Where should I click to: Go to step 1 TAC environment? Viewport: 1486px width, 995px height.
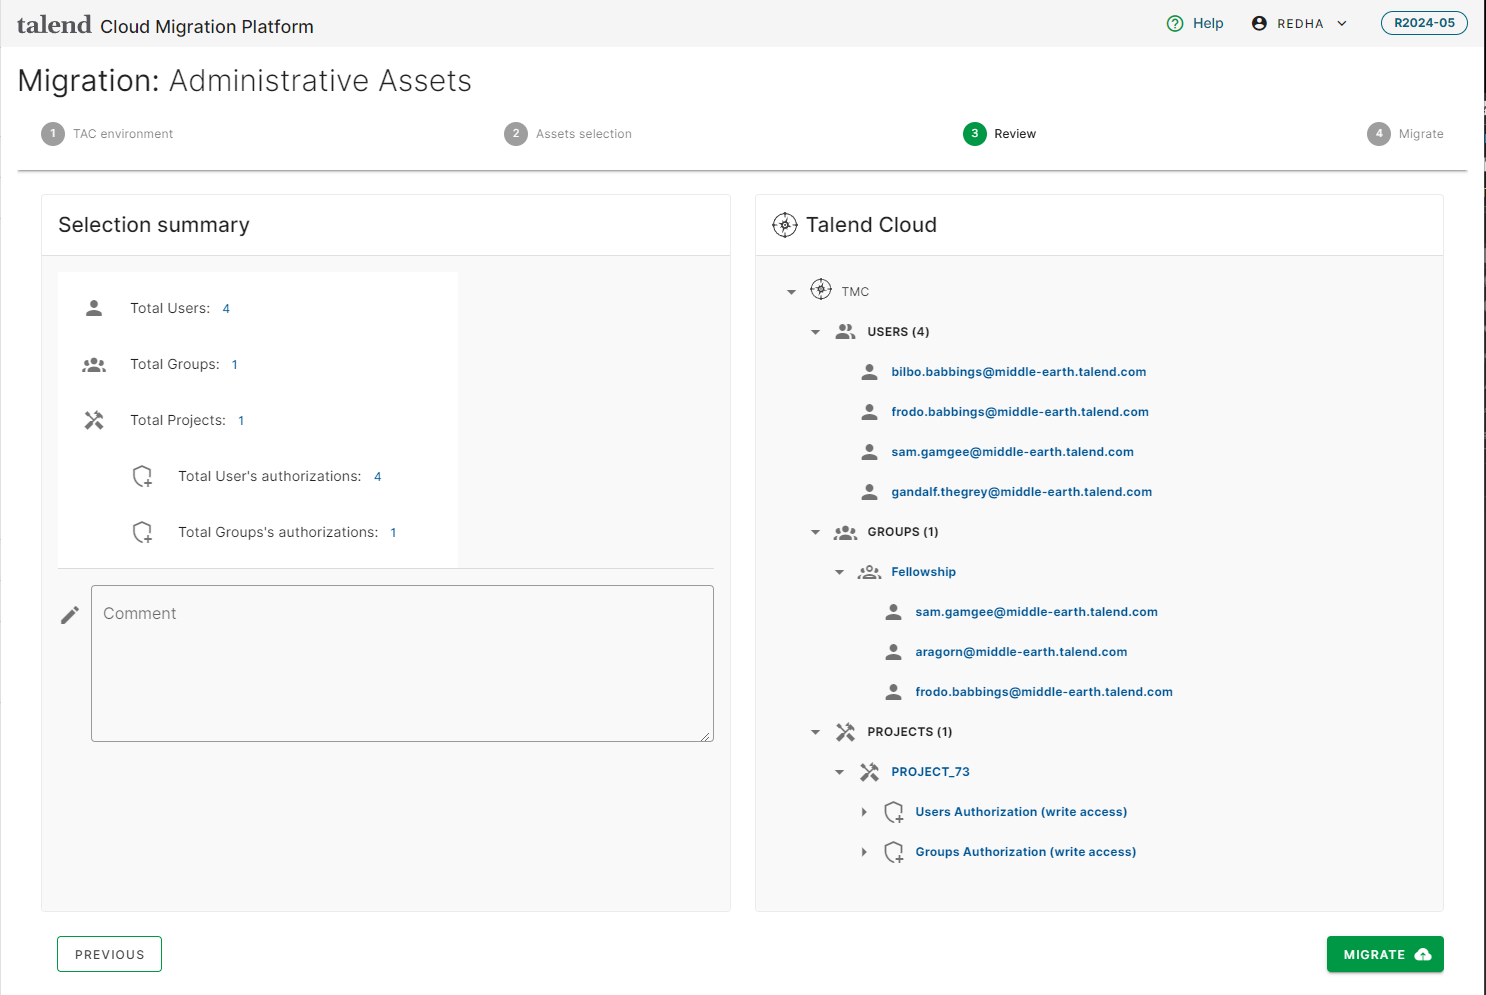[107, 134]
